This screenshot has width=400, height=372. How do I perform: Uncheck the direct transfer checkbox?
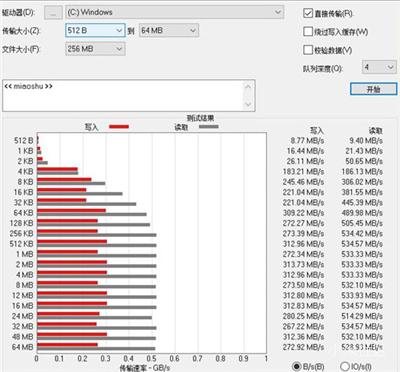(x=308, y=13)
